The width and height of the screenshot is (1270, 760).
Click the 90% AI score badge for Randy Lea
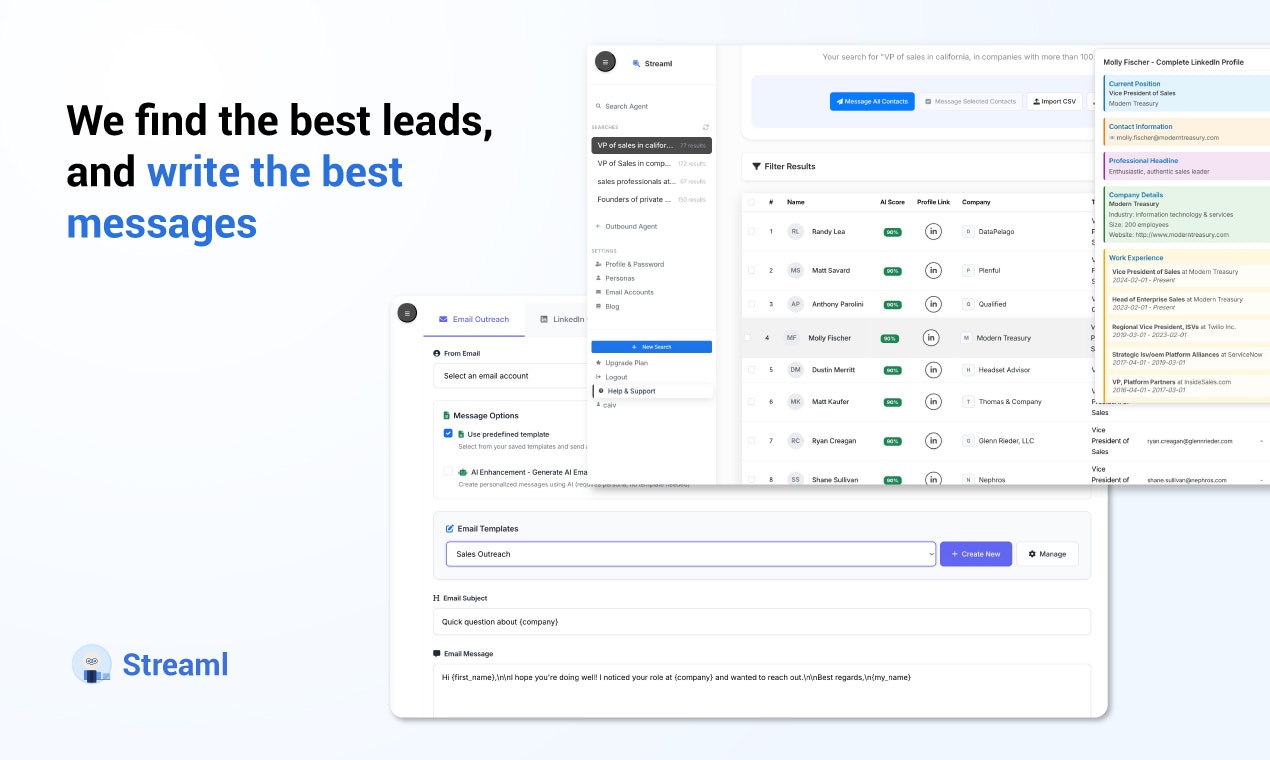click(891, 232)
